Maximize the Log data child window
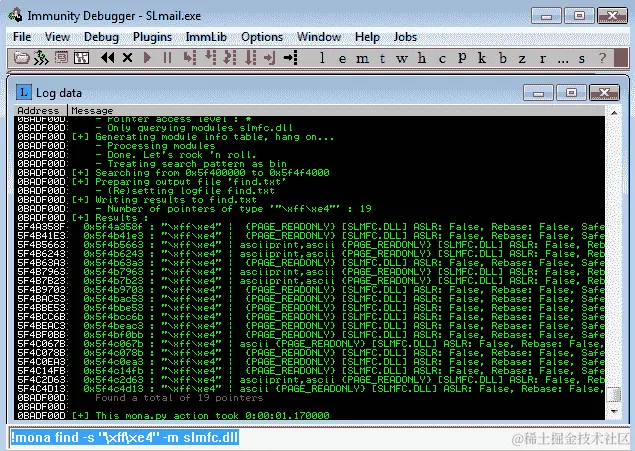Image resolution: width=635 pixels, height=451 pixels. 571,93
